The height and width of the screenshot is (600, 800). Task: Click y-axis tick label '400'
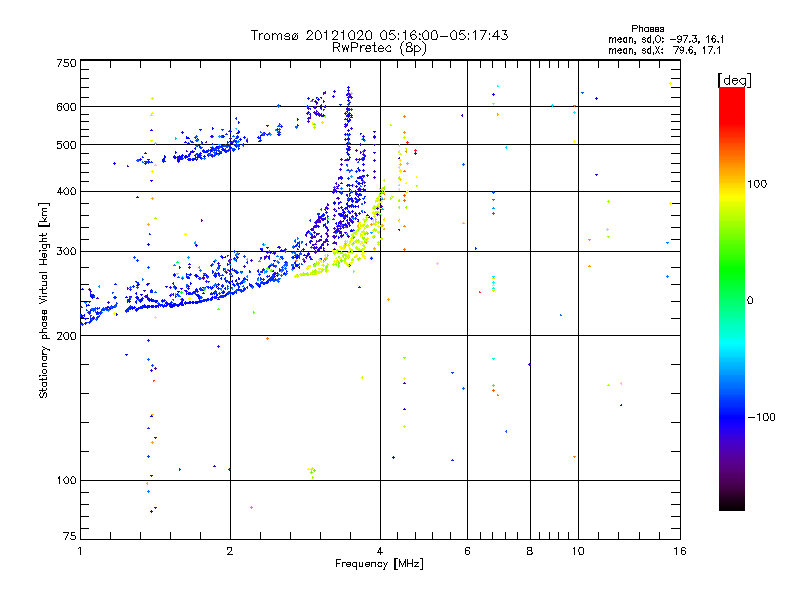[x=67, y=191]
